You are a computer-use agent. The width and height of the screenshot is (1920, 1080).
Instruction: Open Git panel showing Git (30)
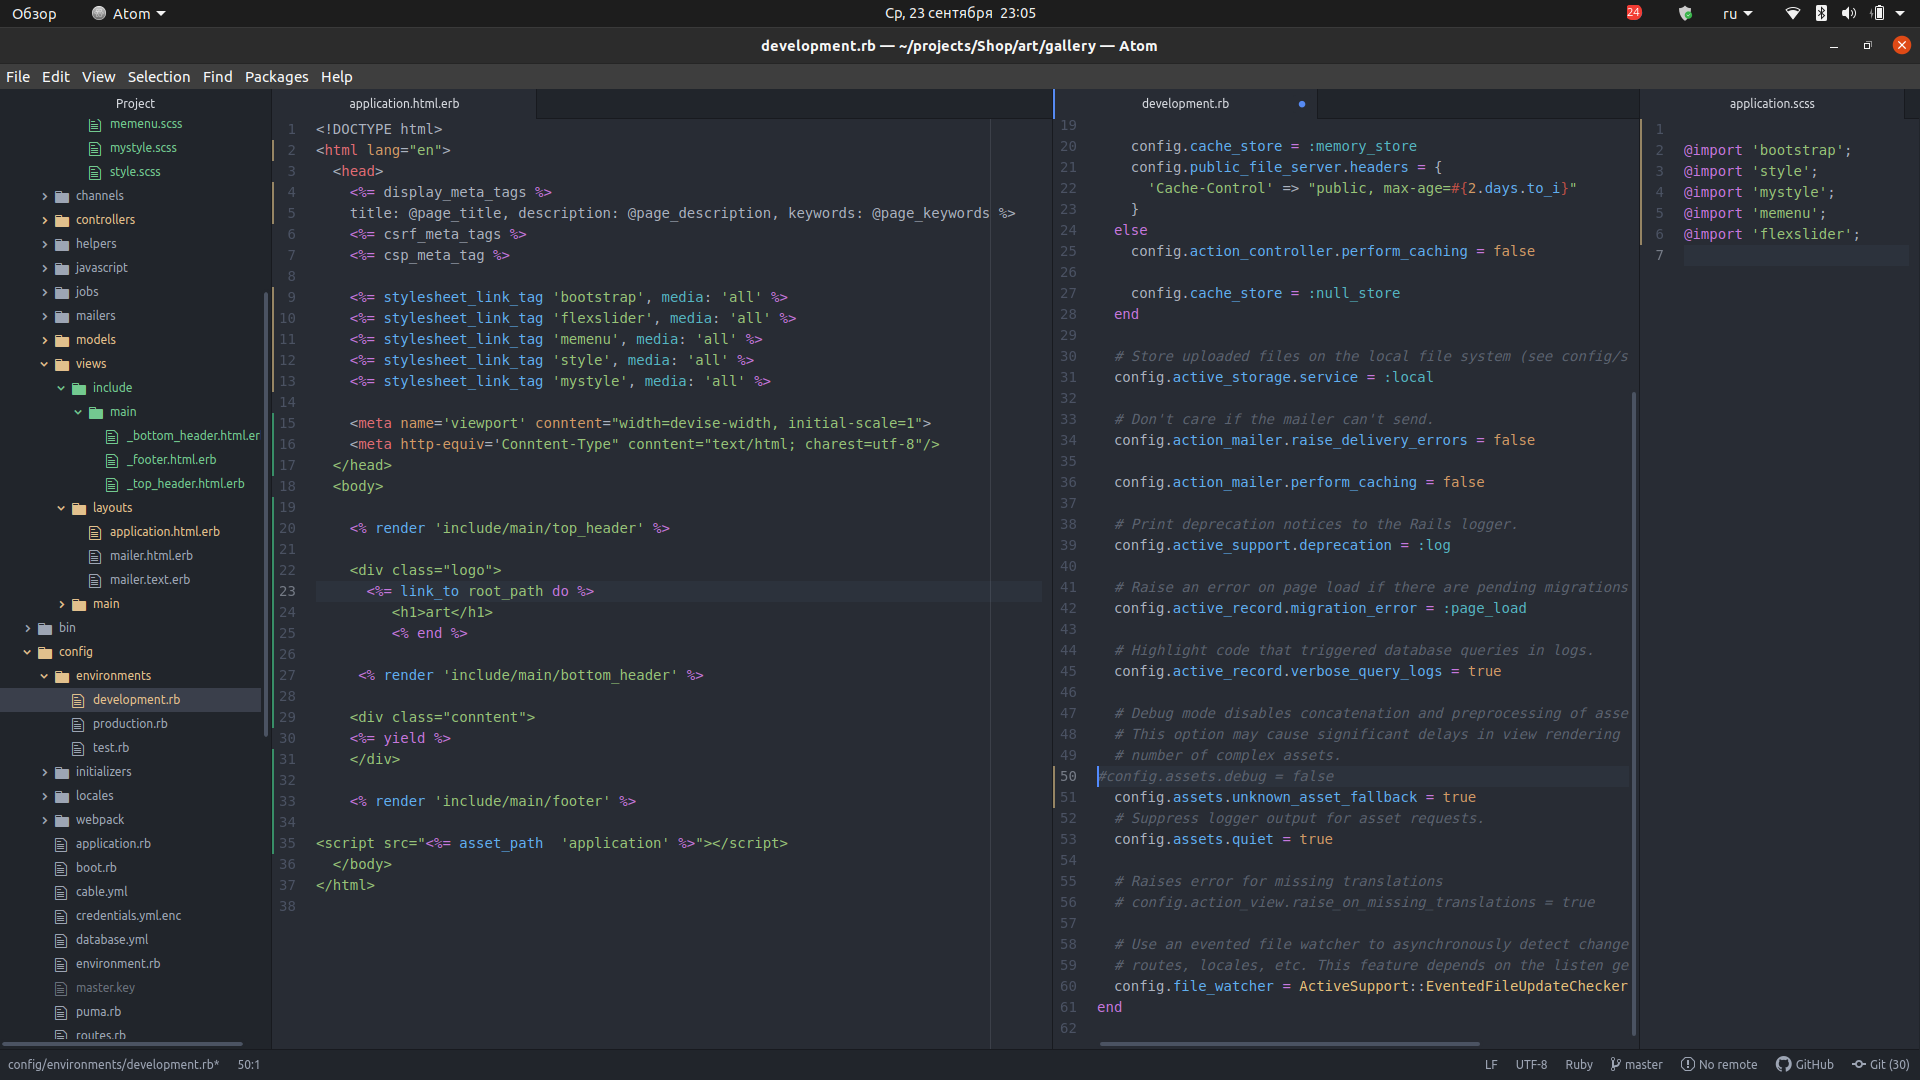click(x=1881, y=1065)
